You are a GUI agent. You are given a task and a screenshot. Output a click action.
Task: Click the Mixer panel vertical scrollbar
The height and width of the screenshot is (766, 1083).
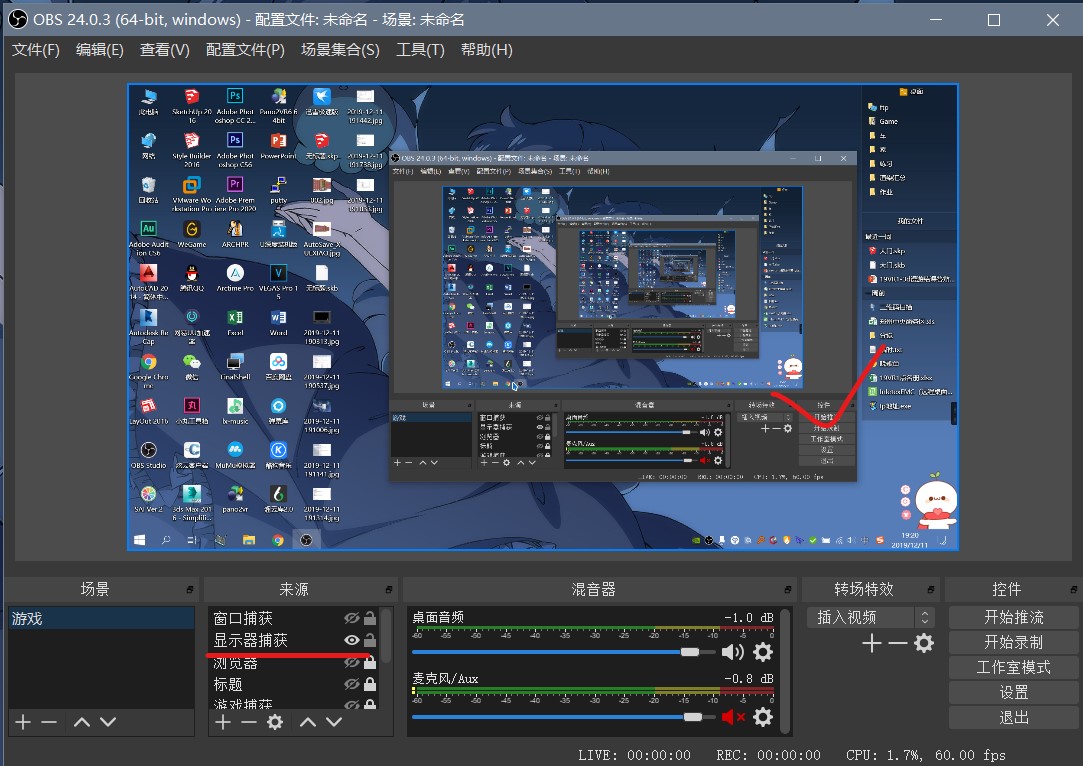click(x=785, y=670)
